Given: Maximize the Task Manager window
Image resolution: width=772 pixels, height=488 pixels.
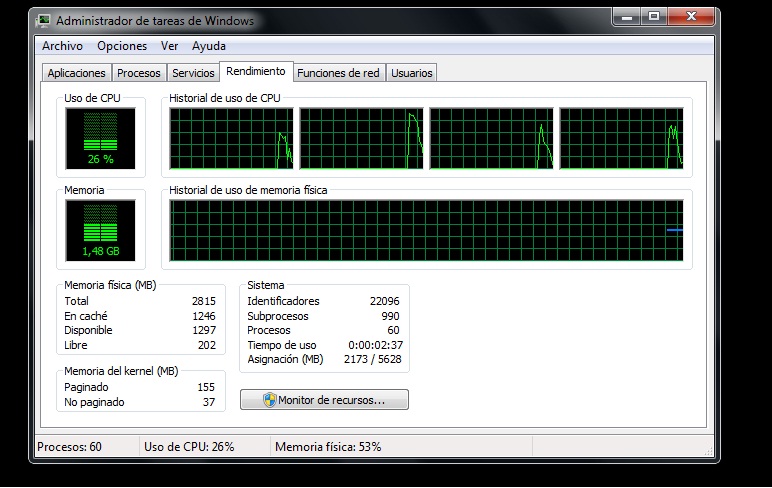Looking at the screenshot, I should coord(654,16).
